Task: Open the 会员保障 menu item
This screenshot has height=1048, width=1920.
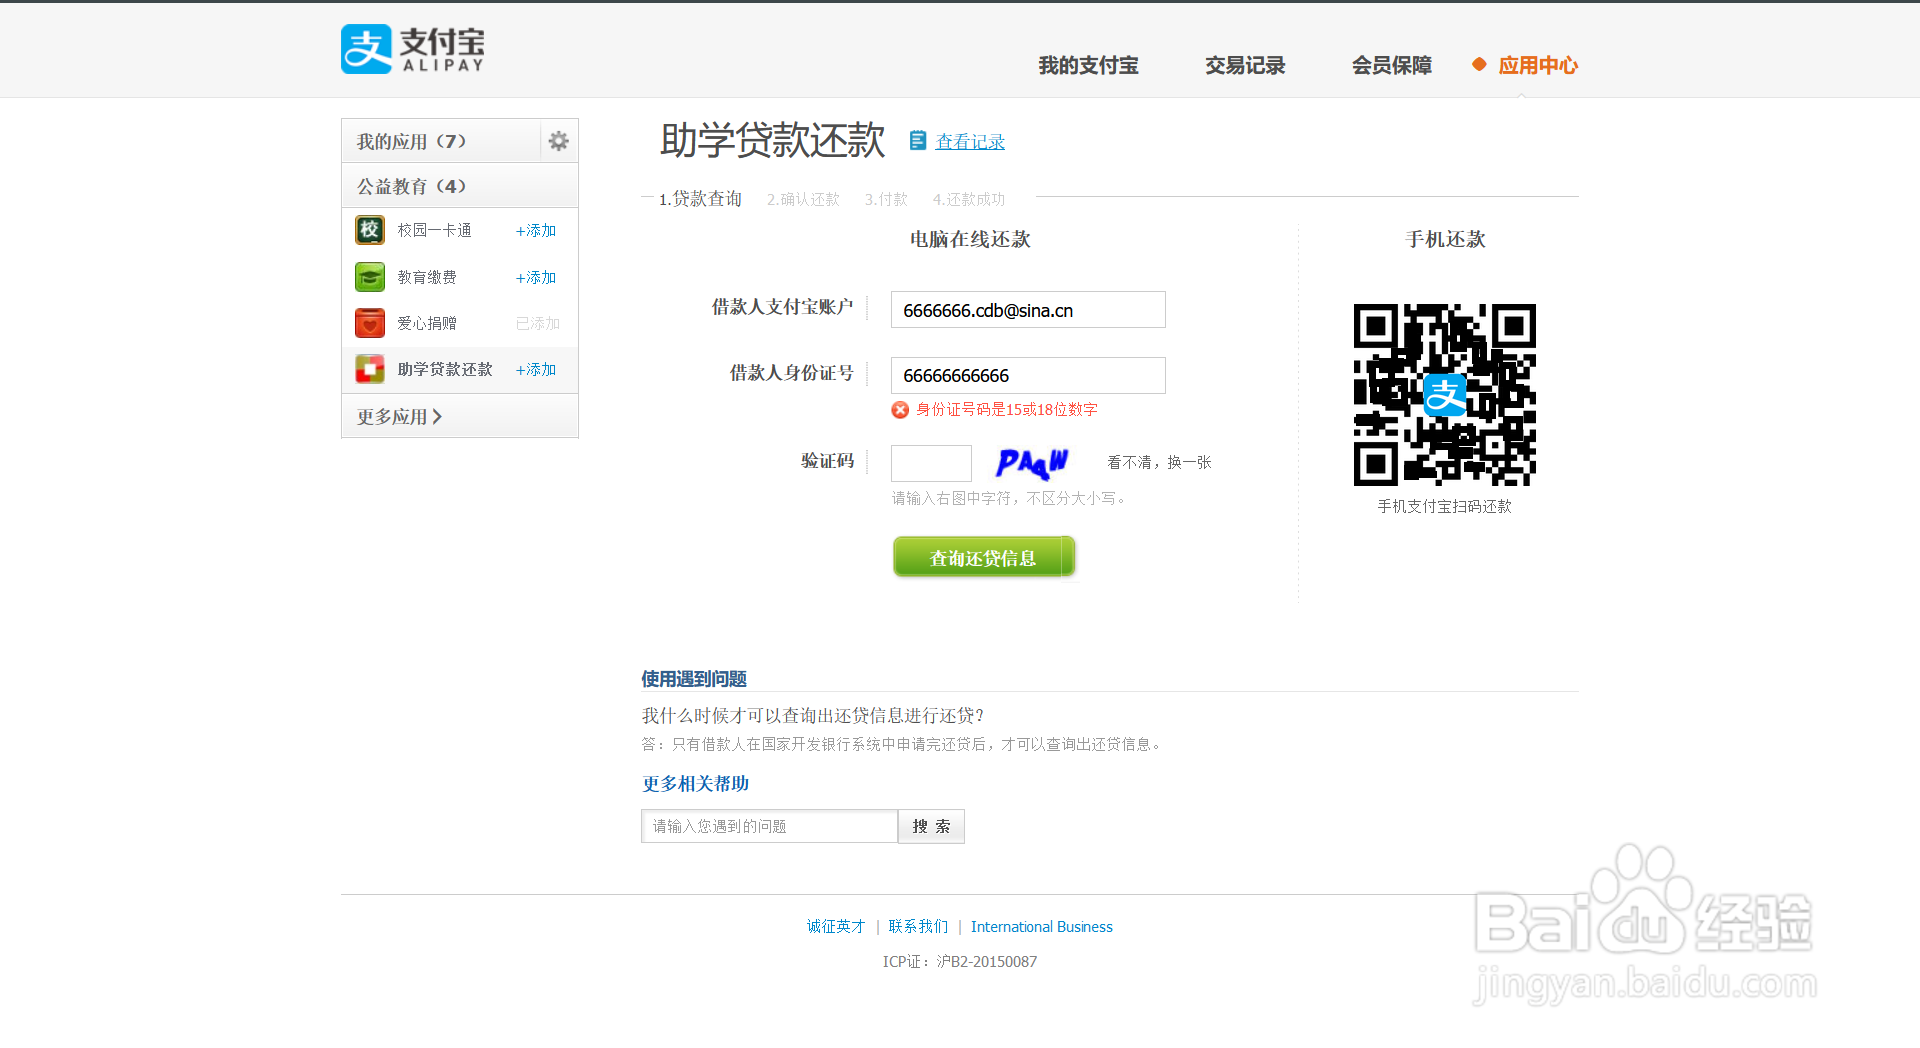Action: click(1391, 65)
